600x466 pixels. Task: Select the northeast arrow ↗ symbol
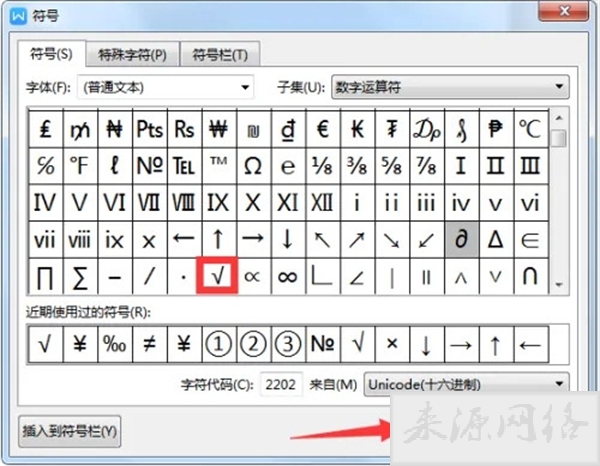click(x=357, y=239)
